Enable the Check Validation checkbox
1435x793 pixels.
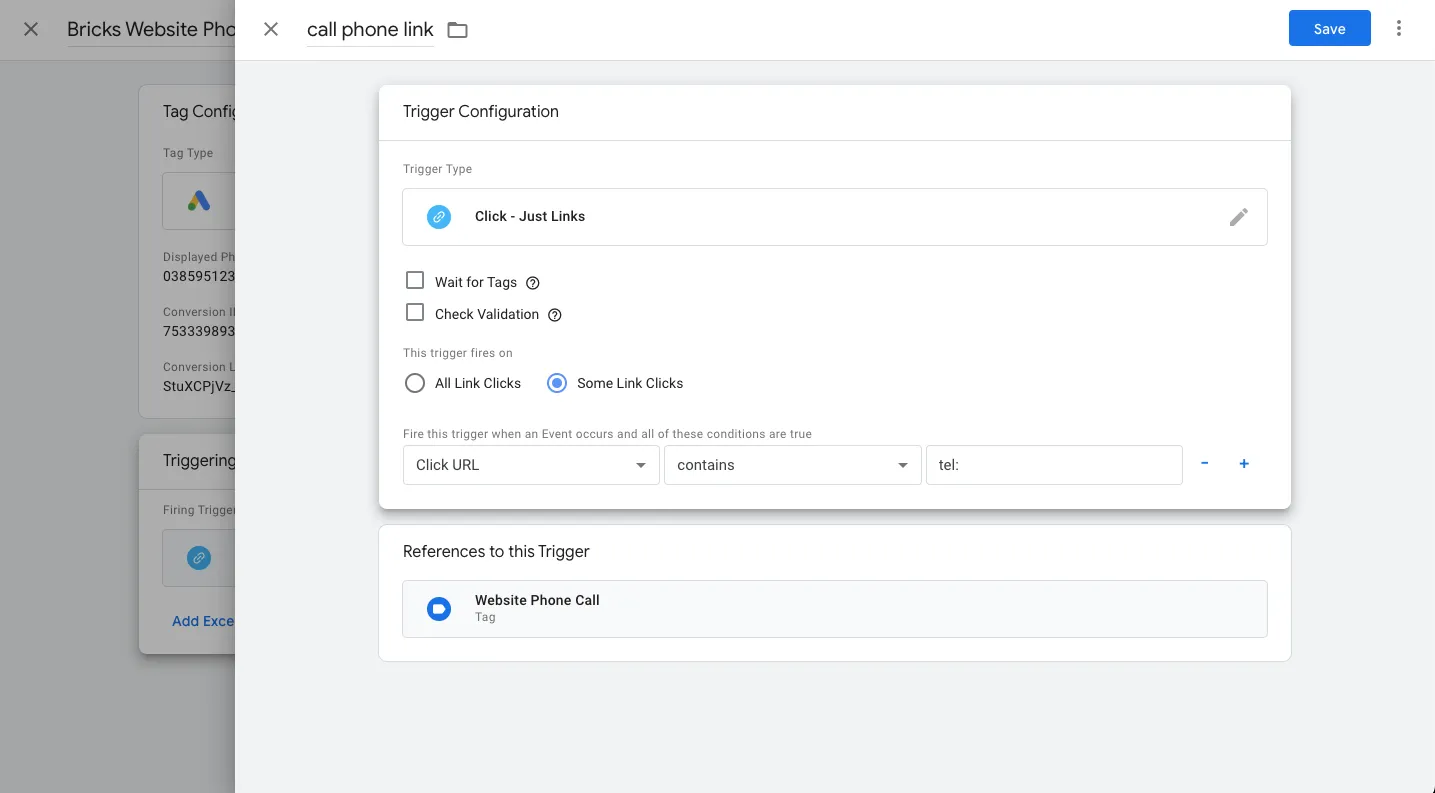pyautogui.click(x=415, y=312)
